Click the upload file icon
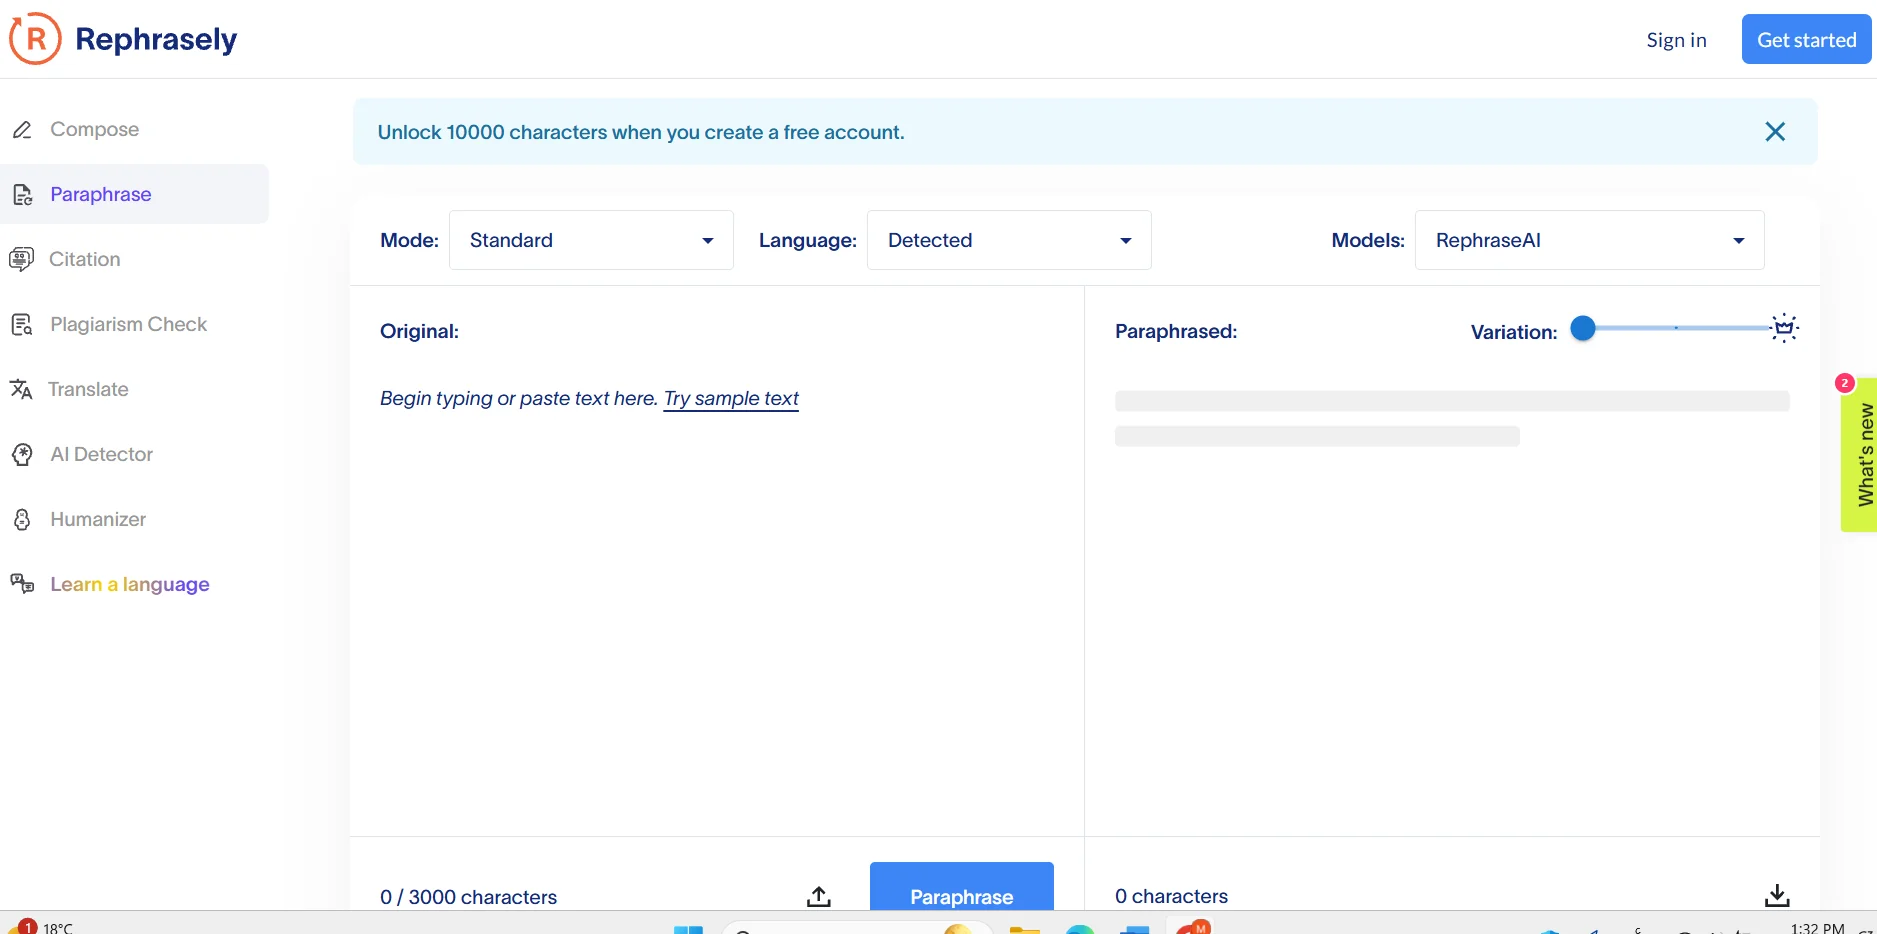The width and height of the screenshot is (1877, 934). (x=818, y=896)
